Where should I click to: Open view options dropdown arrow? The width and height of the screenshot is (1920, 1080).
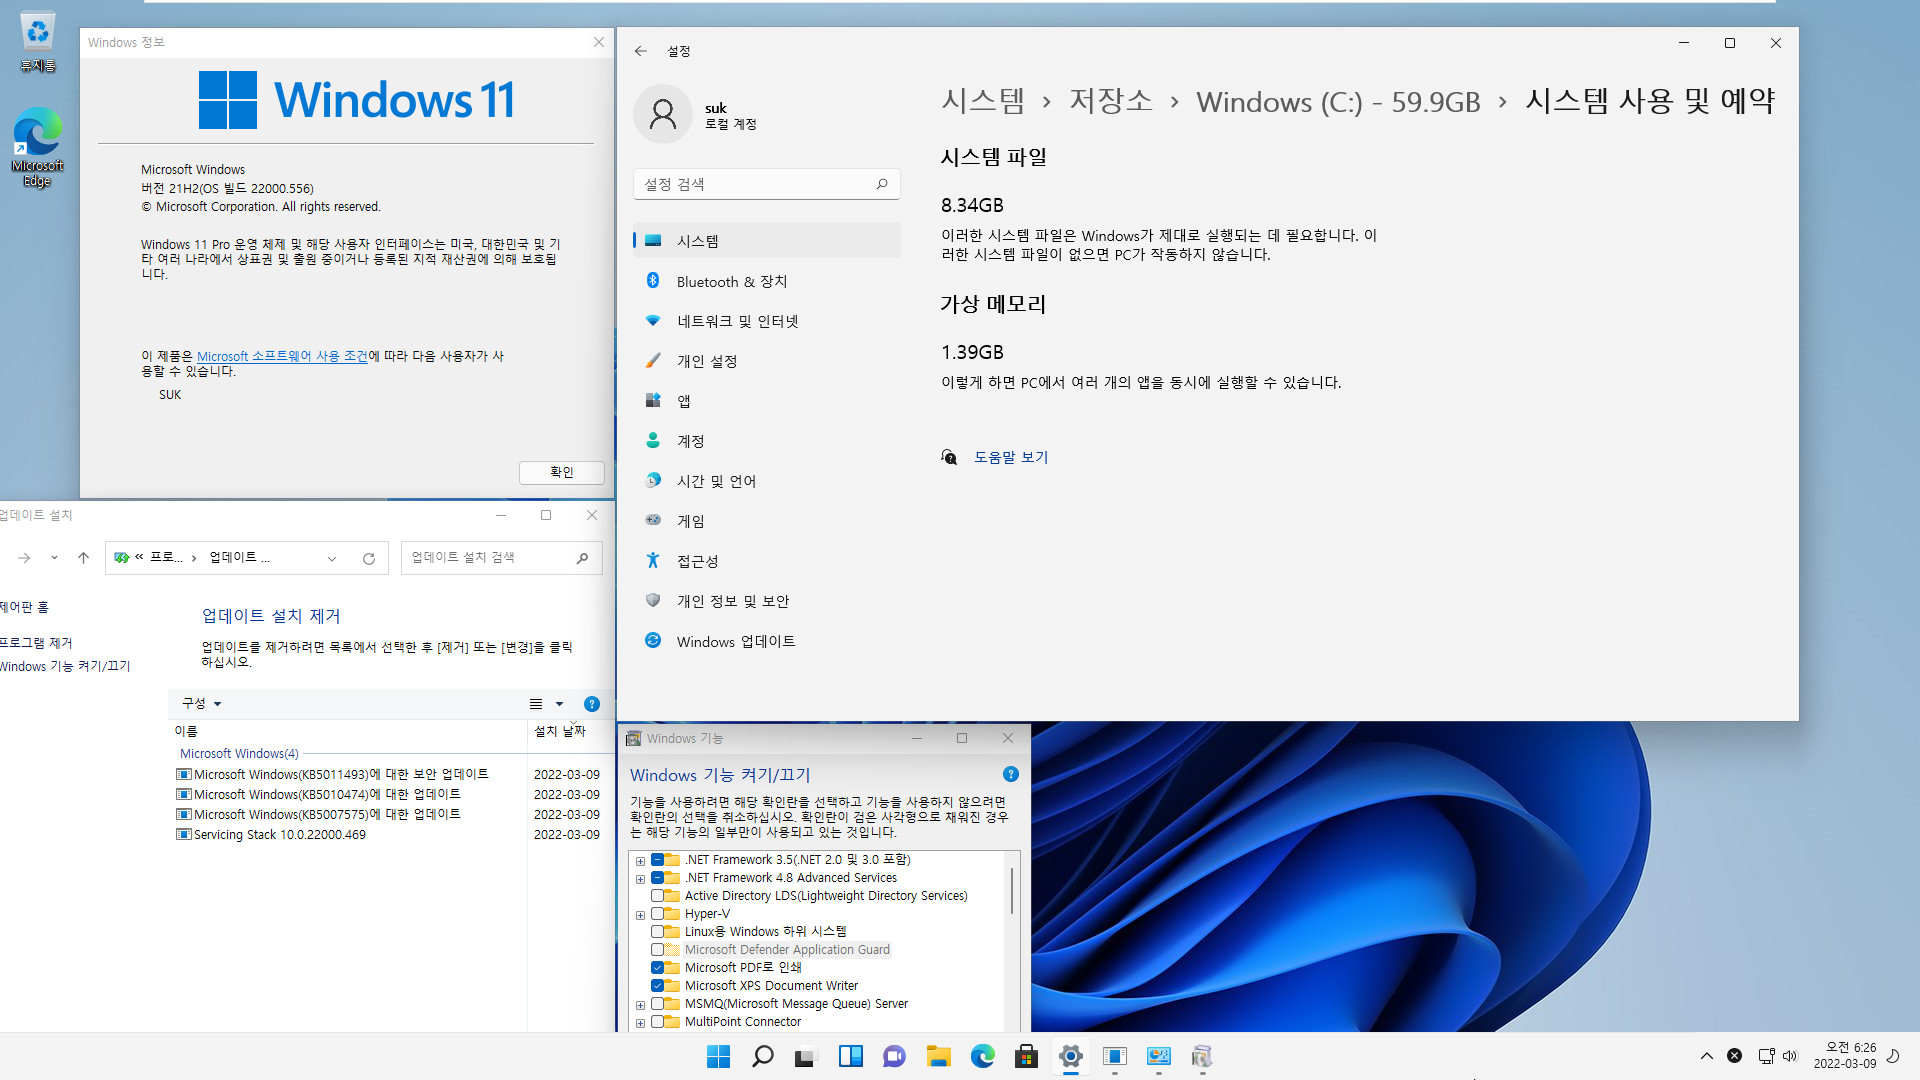pyautogui.click(x=559, y=704)
